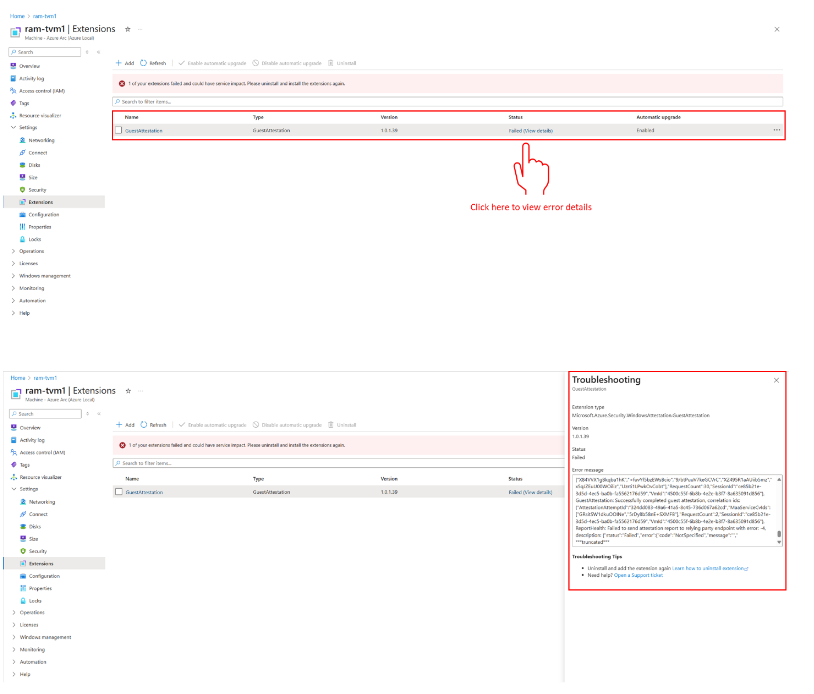Click Add in the lower screenshot toolbar
This screenshot has height=694, width=814.
(x=125, y=425)
